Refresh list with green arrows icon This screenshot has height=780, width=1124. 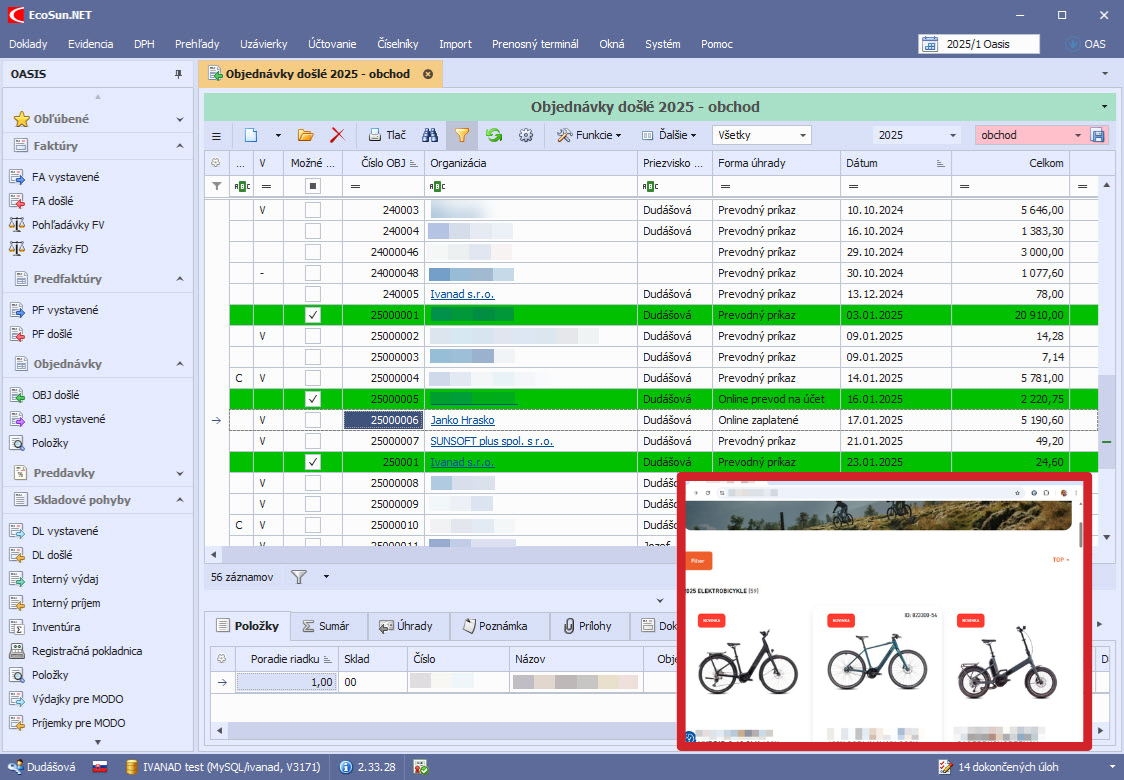[493, 135]
